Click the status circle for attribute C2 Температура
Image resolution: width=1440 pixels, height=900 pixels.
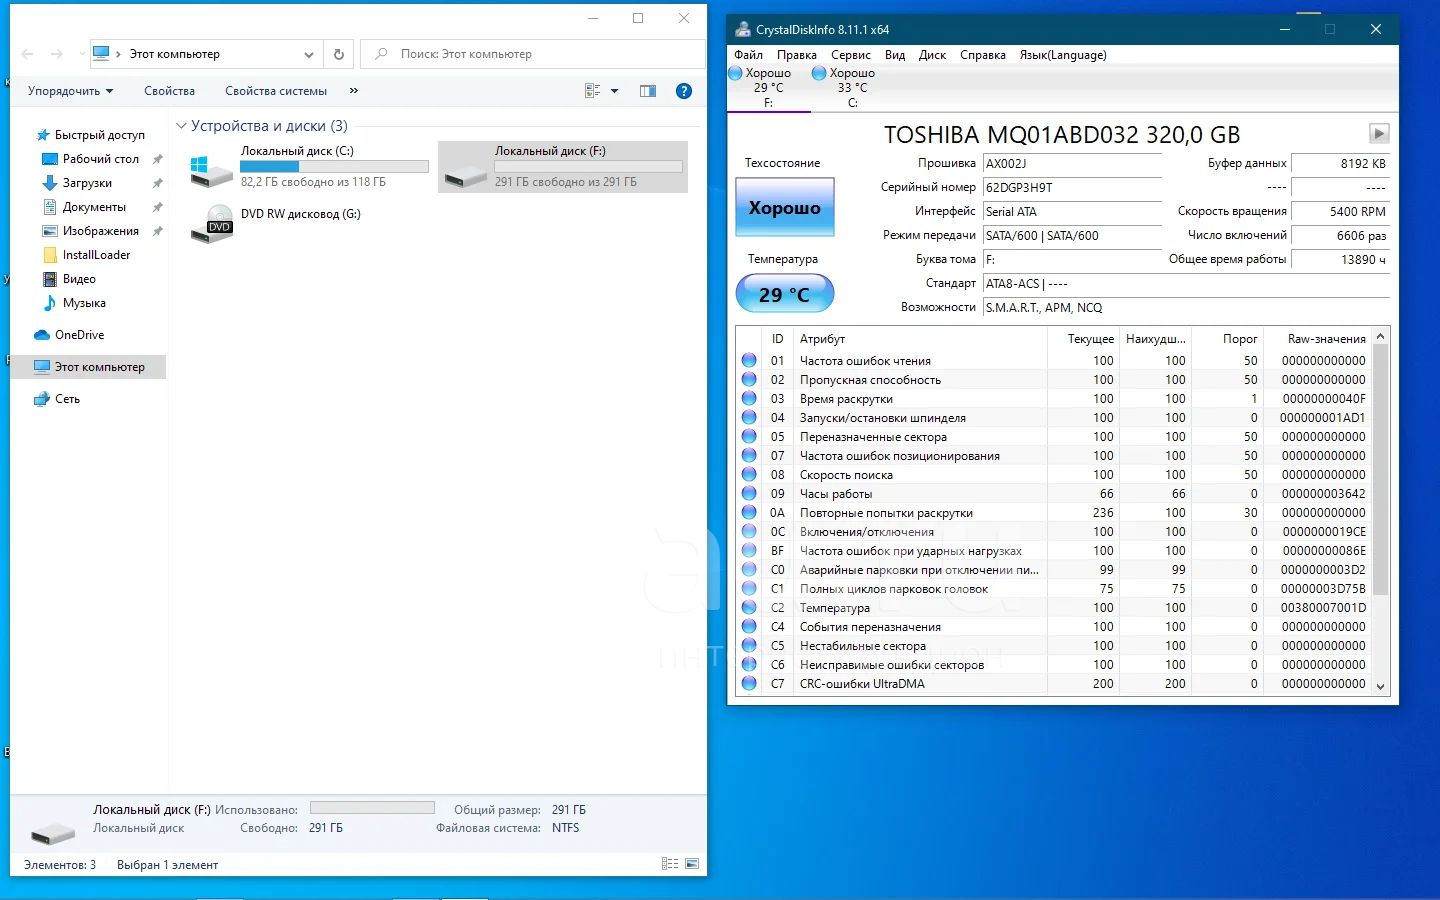pyautogui.click(x=749, y=607)
